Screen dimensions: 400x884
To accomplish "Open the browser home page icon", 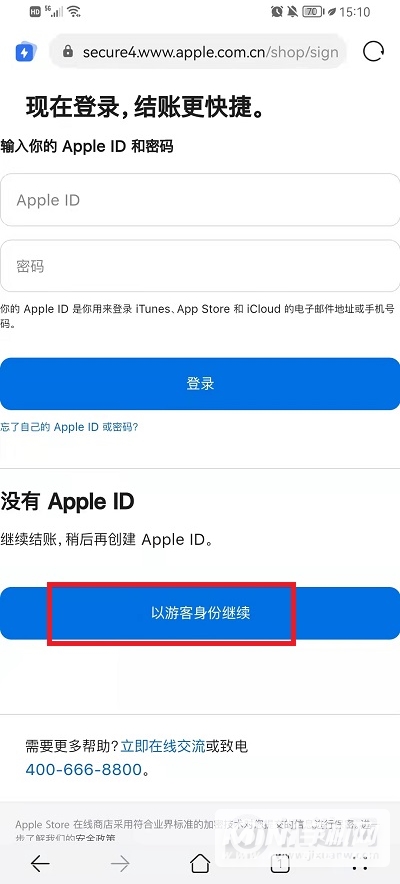I will pyautogui.click(x=199, y=863).
